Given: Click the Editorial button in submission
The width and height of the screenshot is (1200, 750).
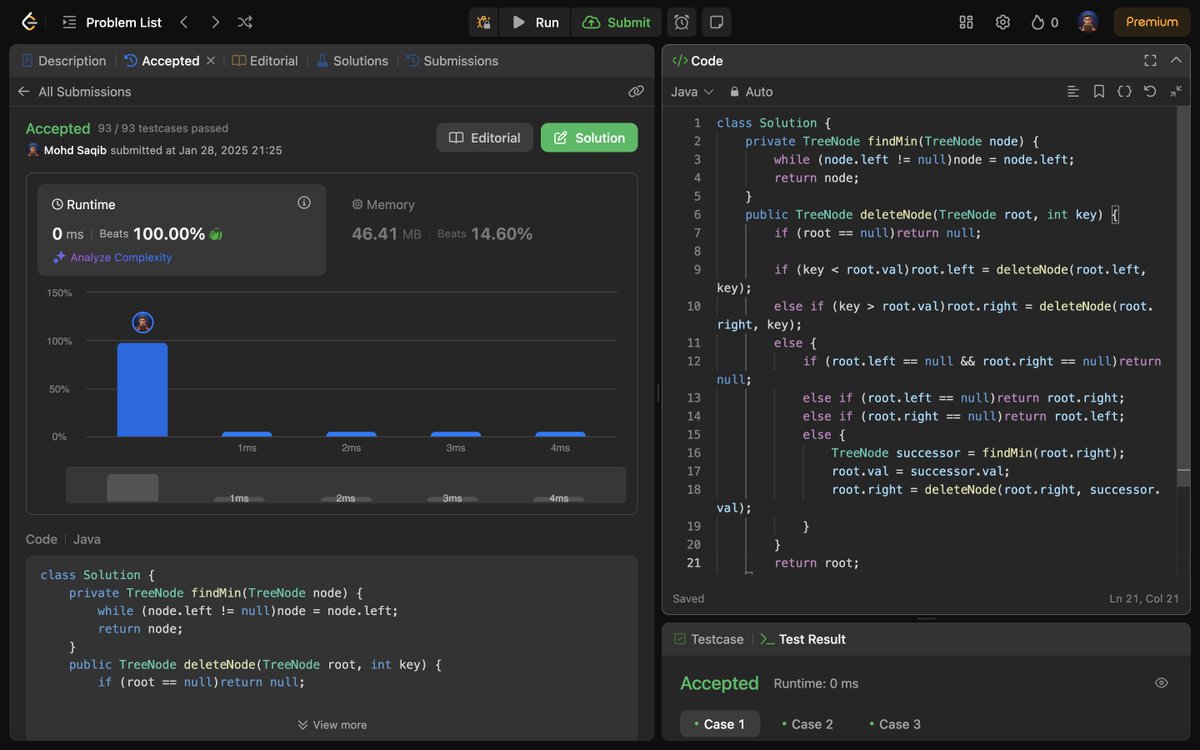Looking at the screenshot, I should tap(485, 138).
